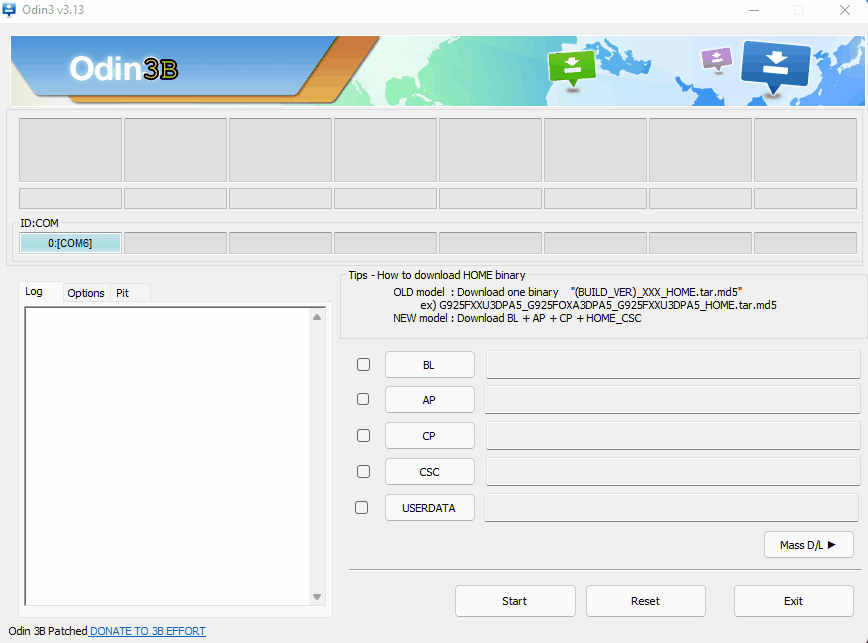Screen dimensions: 868x643
Task: Click the AP file button
Action: click(x=430, y=400)
